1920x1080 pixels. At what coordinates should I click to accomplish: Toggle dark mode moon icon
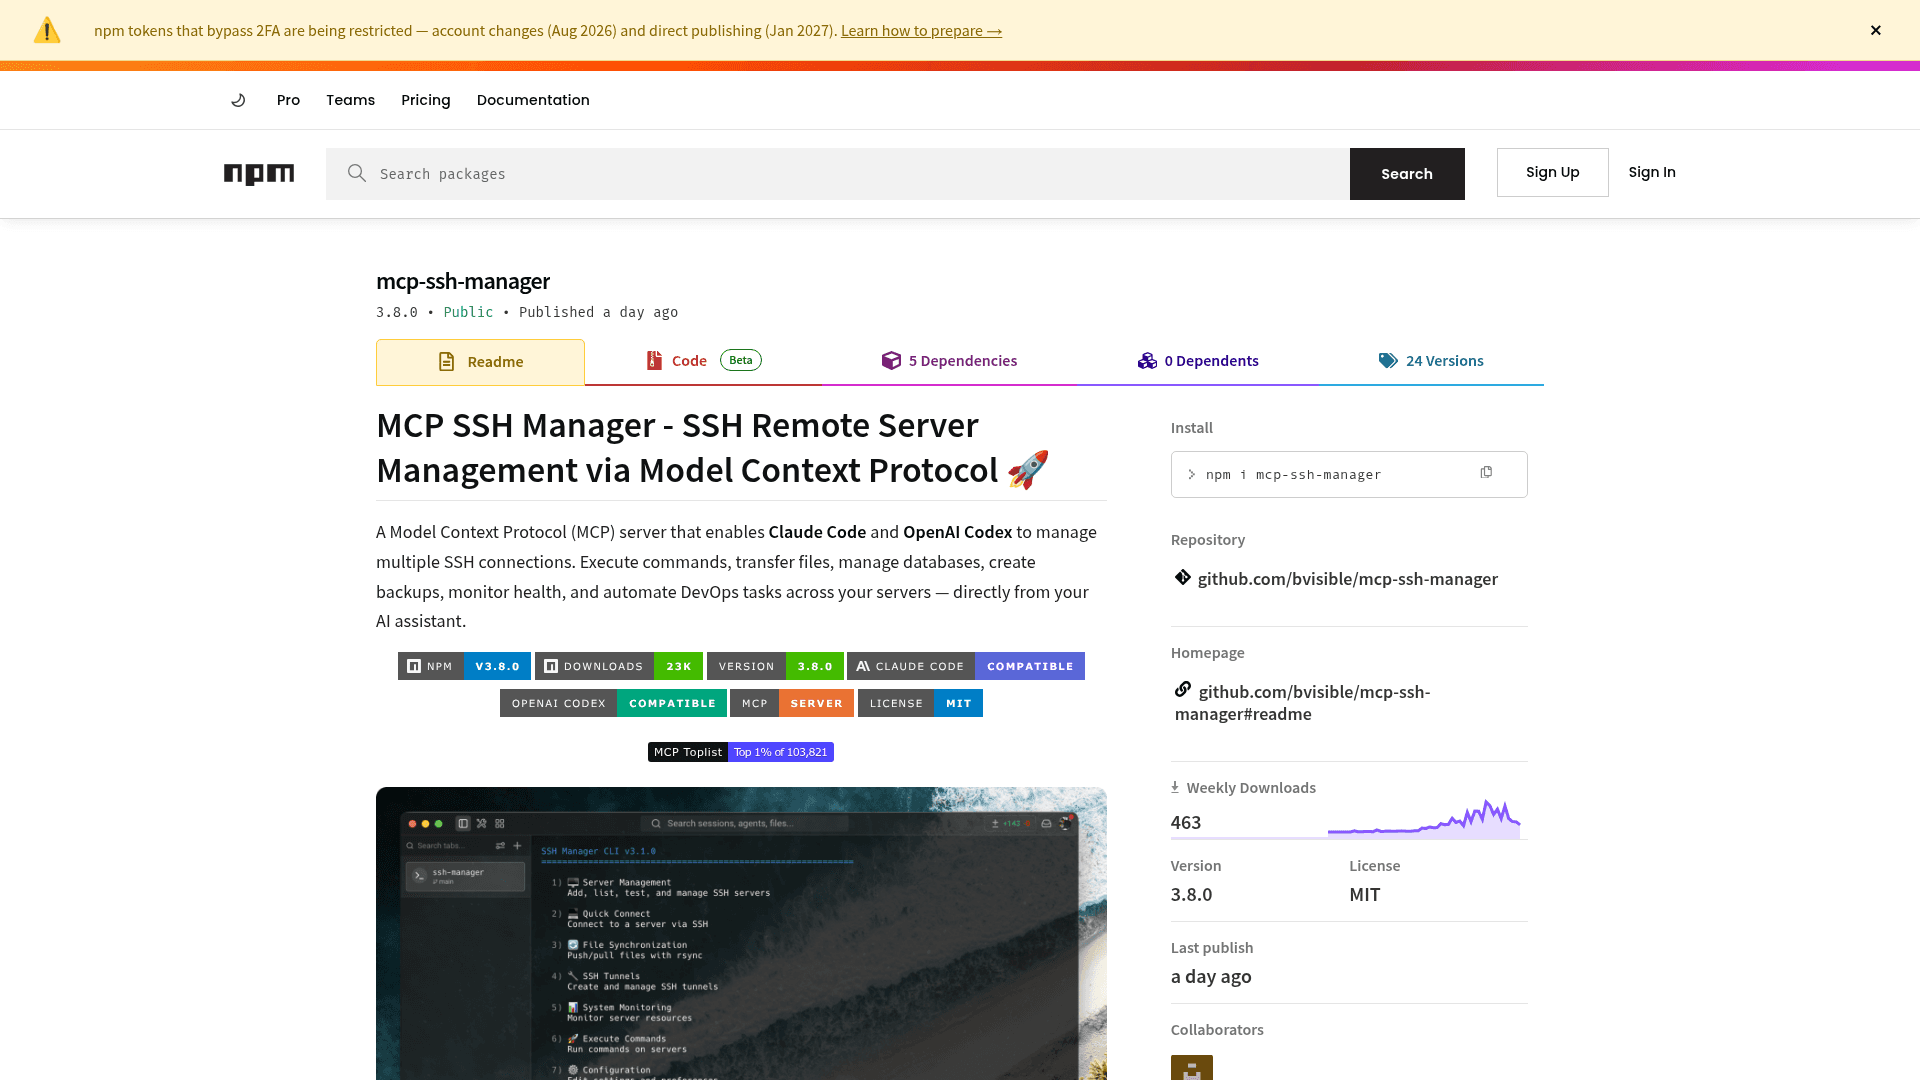pos(238,100)
